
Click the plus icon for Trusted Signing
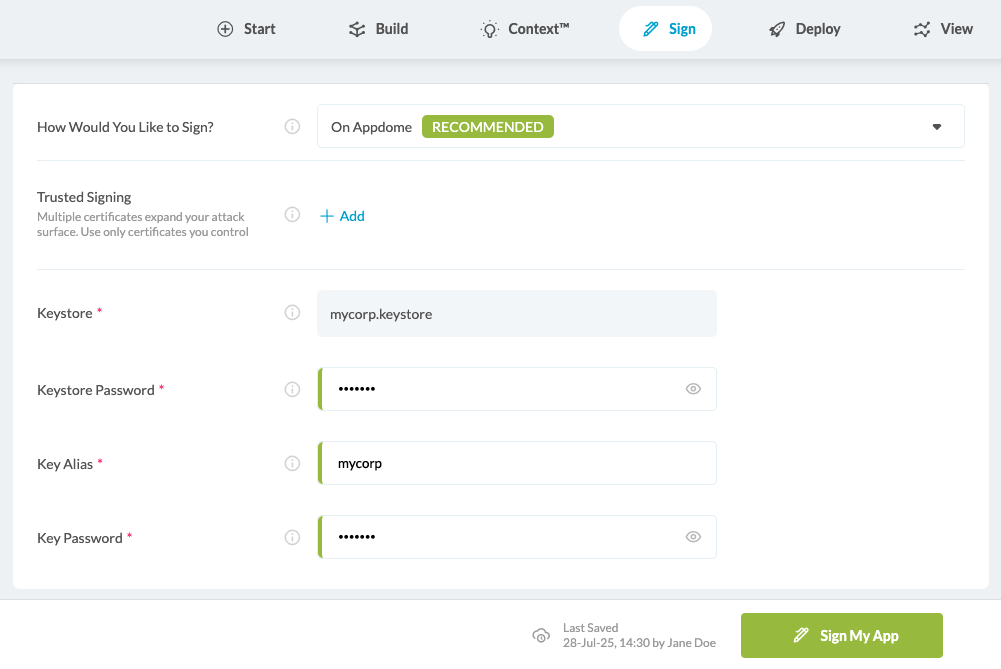(x=326, y=216)
